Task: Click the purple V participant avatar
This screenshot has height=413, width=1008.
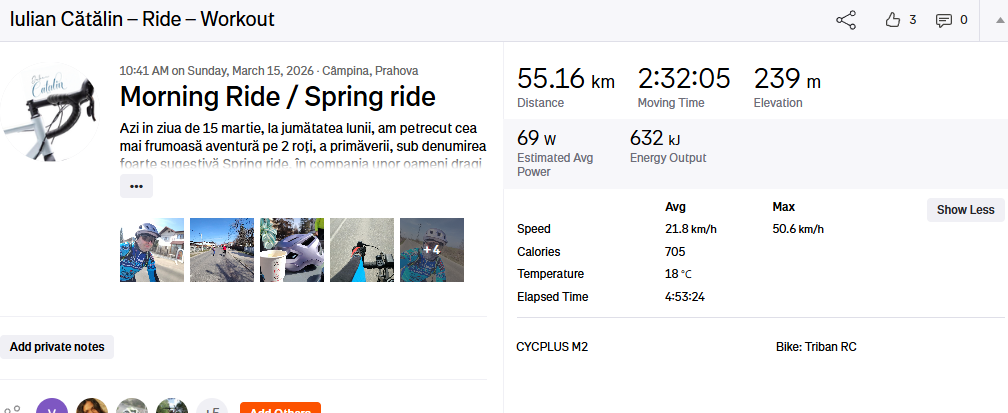Action: (x=52, y=407)
